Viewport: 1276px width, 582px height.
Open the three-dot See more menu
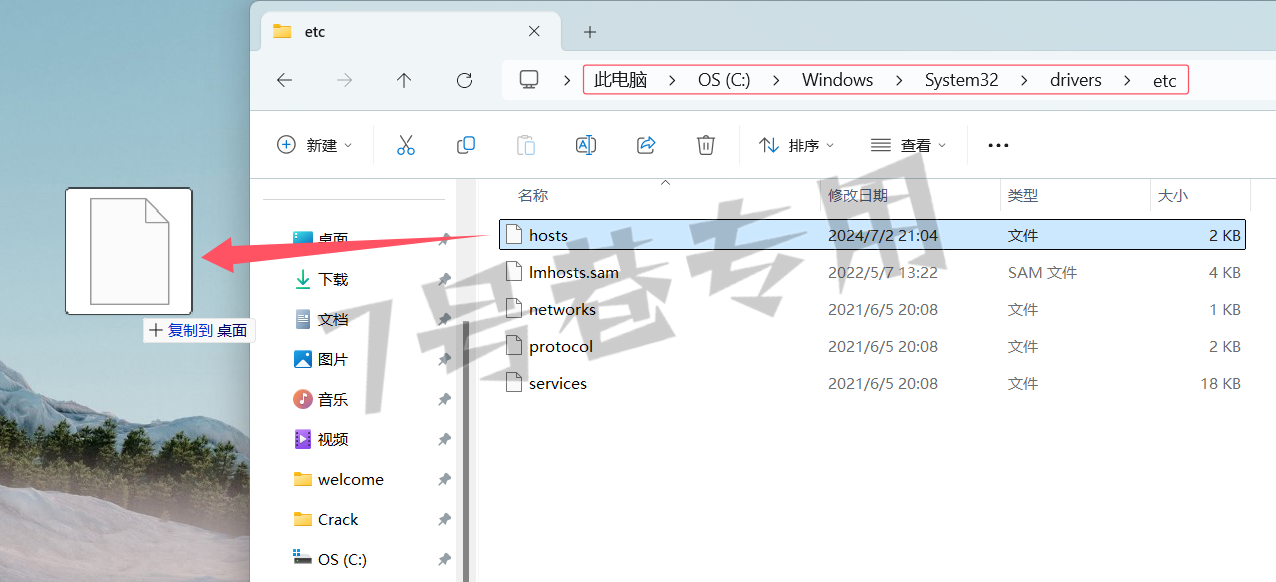point(998,145)
